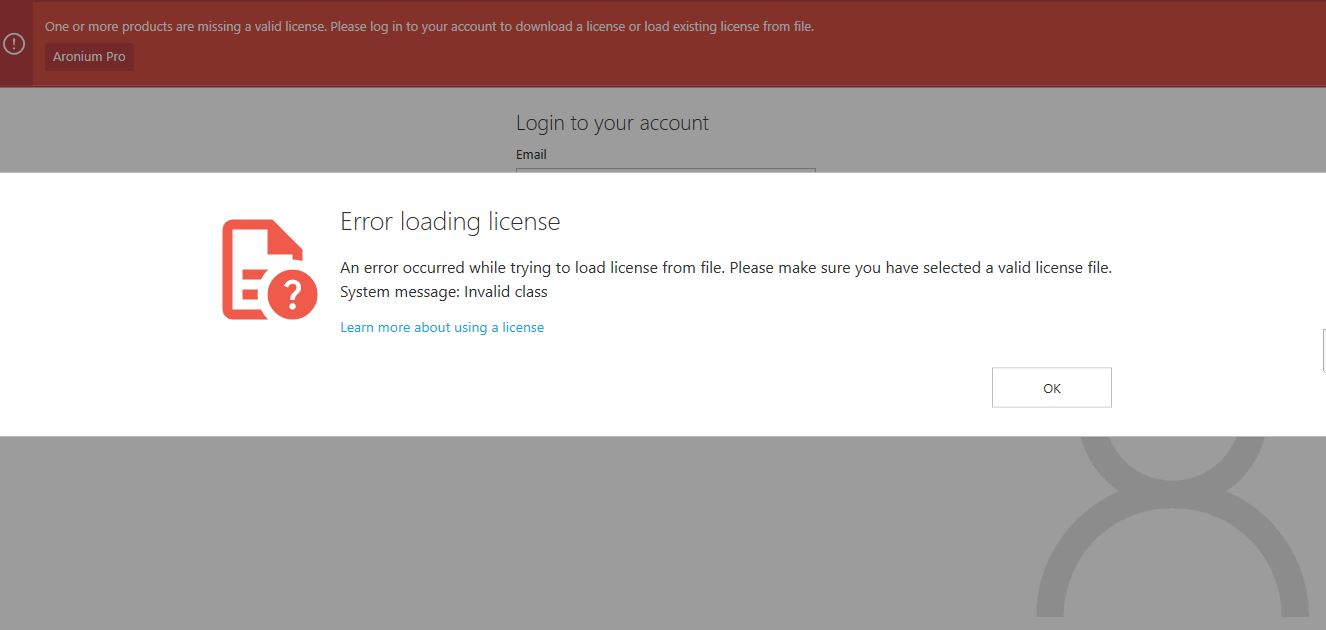Select the Error loading license dialog title
1326x630 pixels.
(x=450, y=221)
